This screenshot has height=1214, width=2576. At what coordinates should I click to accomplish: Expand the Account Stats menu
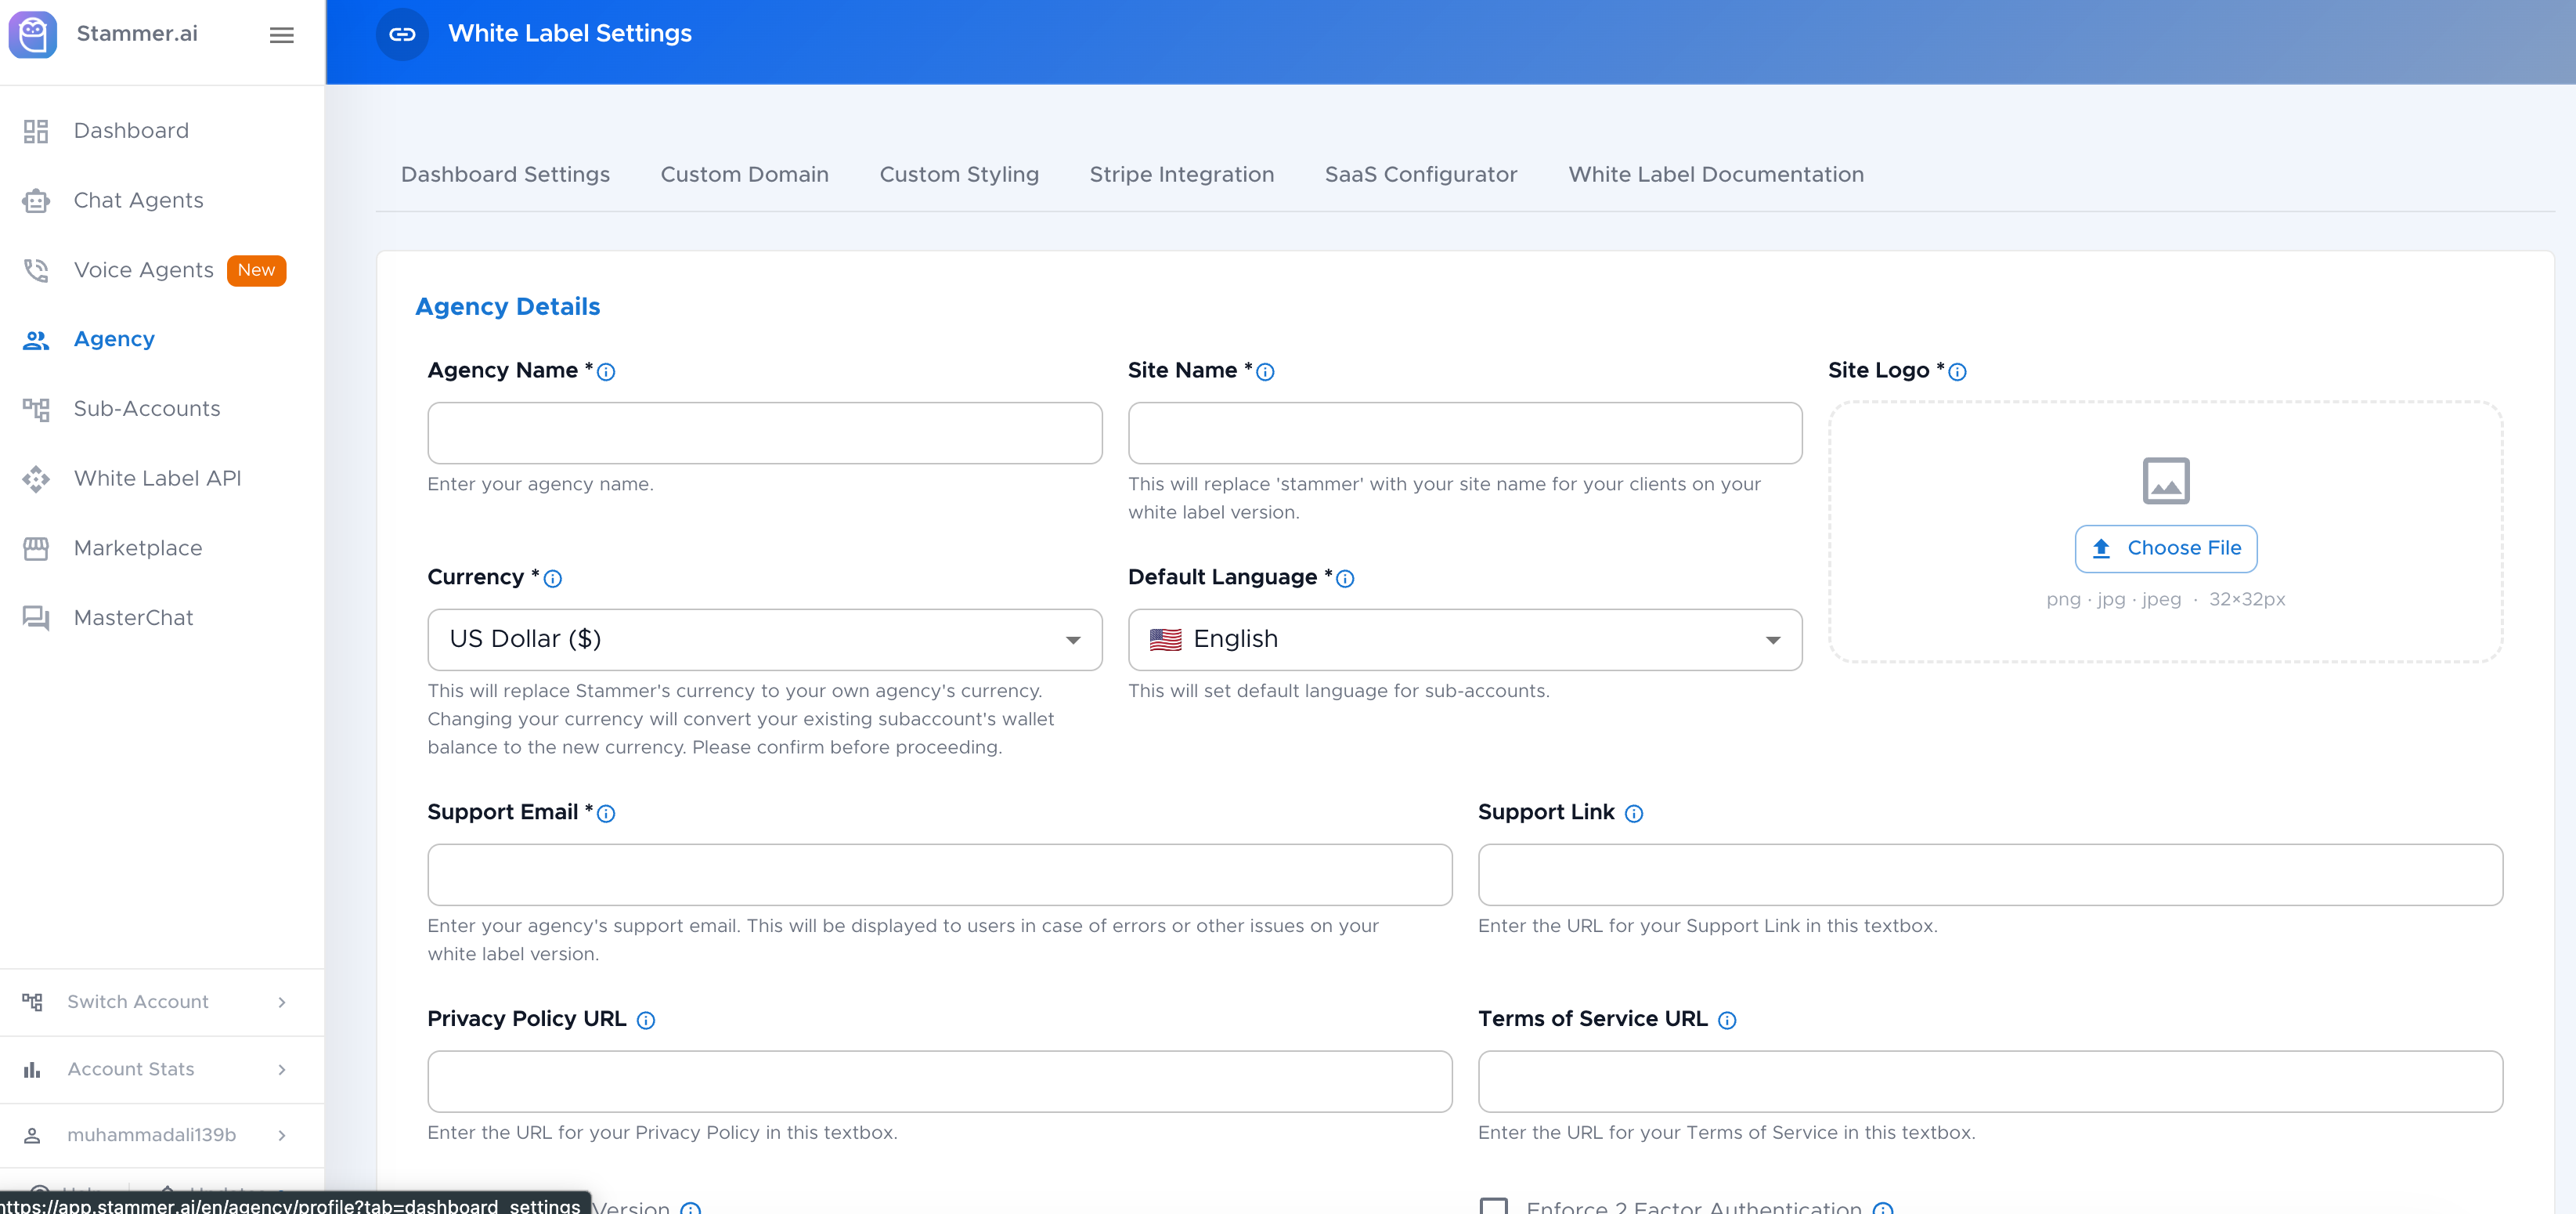[162, 1070]
